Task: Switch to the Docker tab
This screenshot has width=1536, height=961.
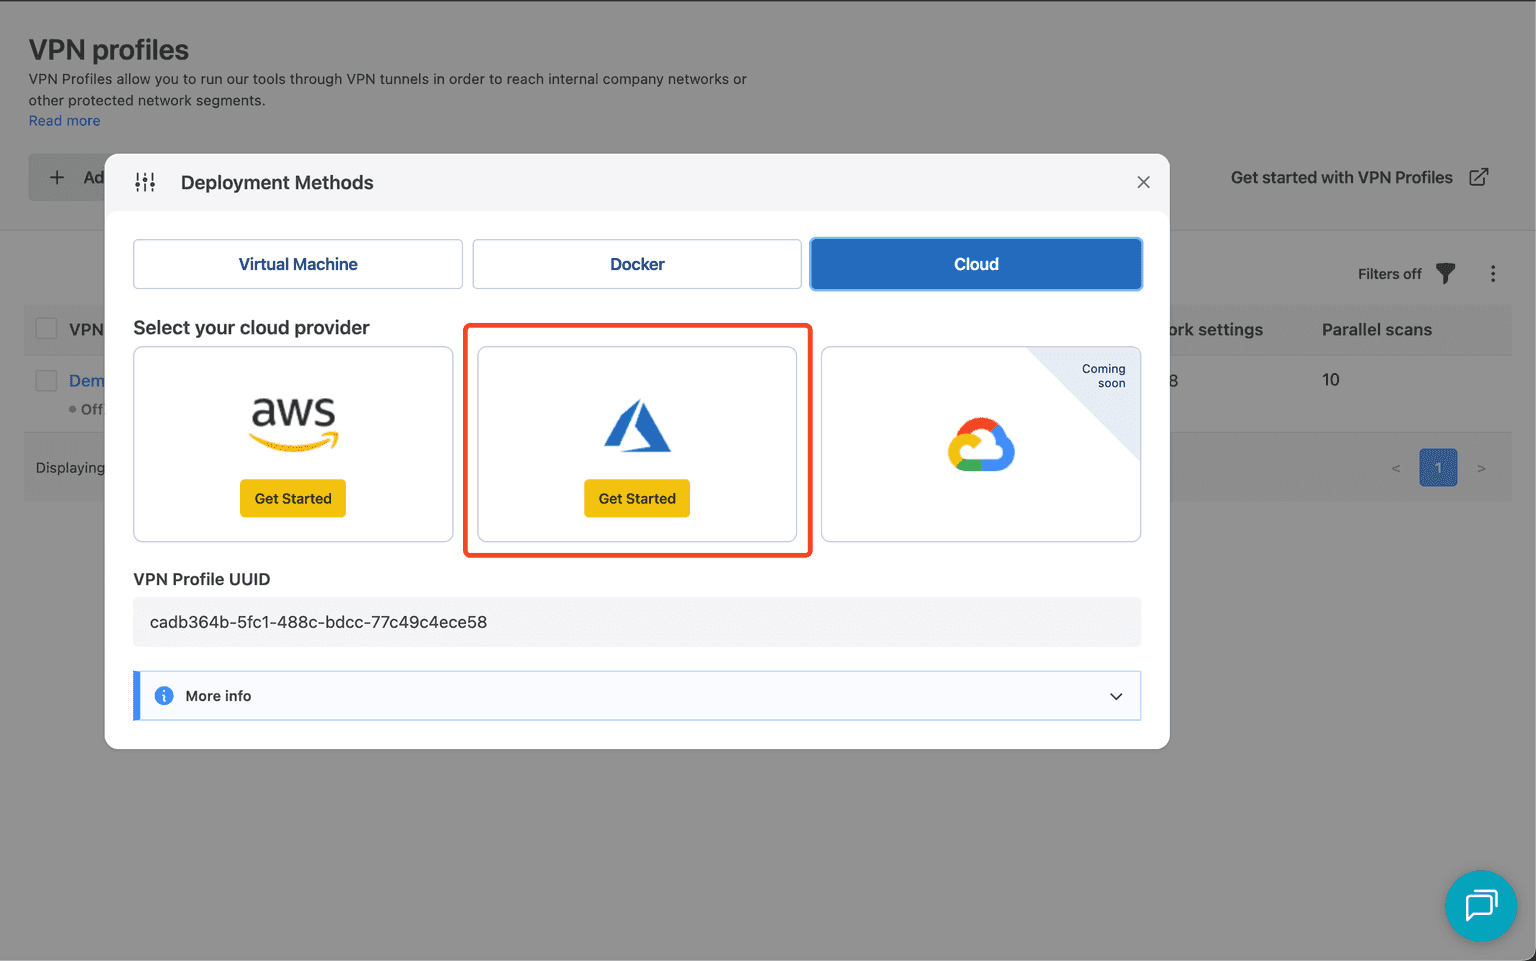Action: 637,264
